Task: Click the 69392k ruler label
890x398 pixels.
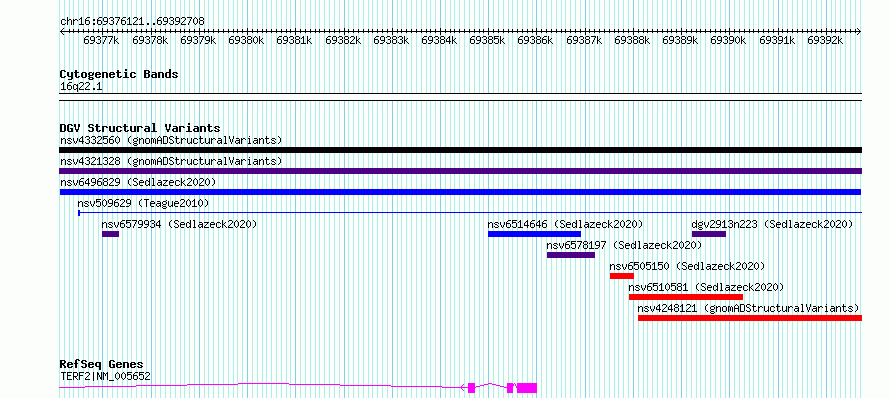Action: click(825, 41)
